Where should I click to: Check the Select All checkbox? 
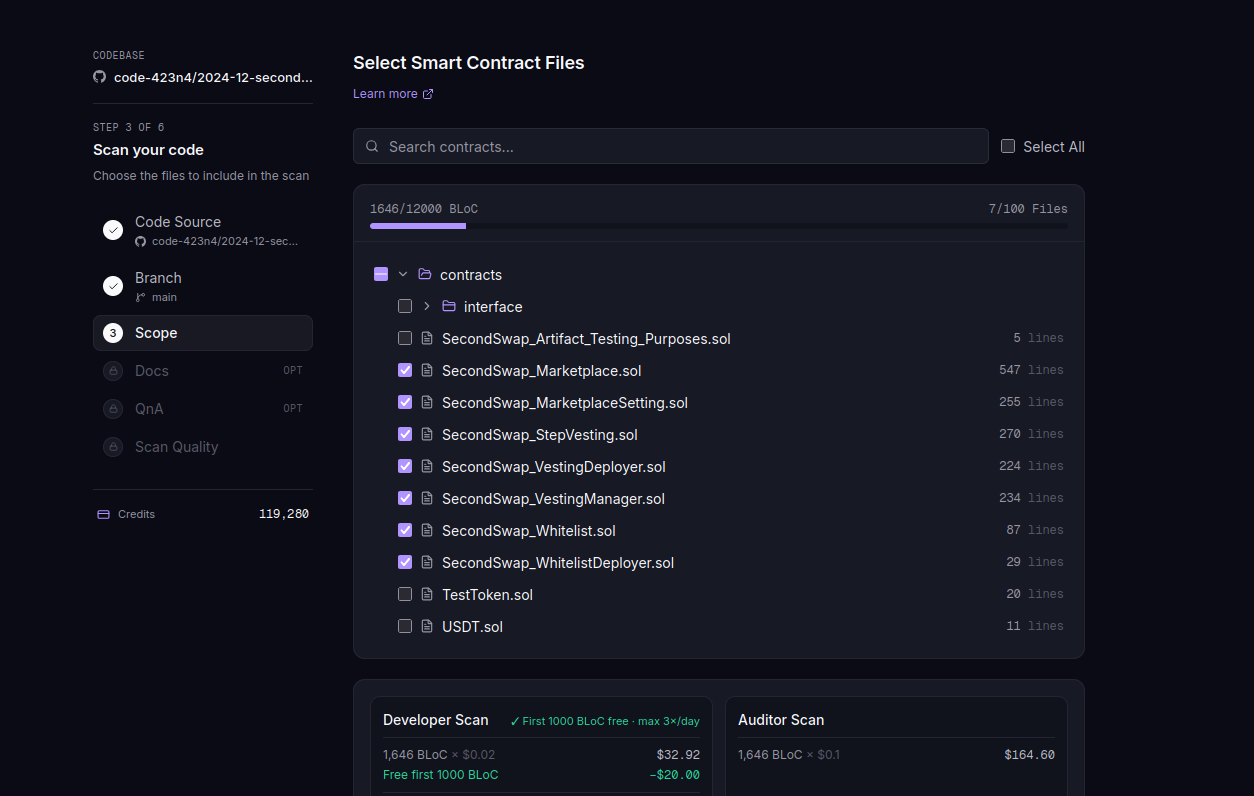1008,146
